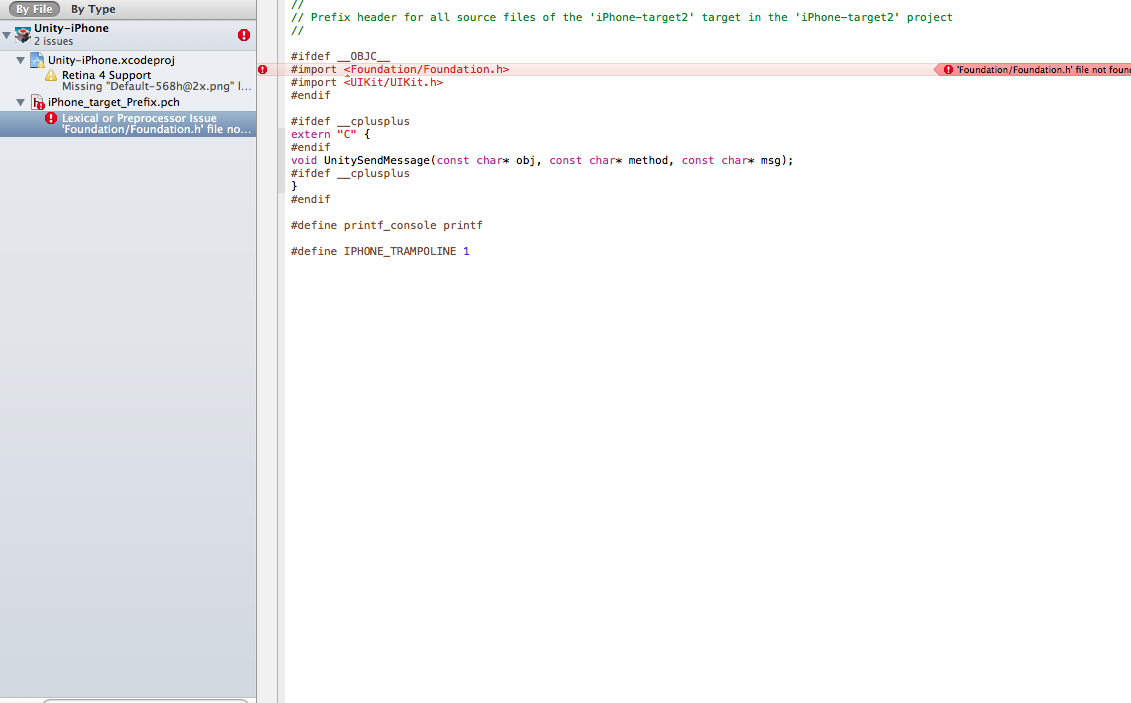Screen dimensions: 1131x703
Task: Click the code folding ribbon beside extern block
Action: coord(281,161)
